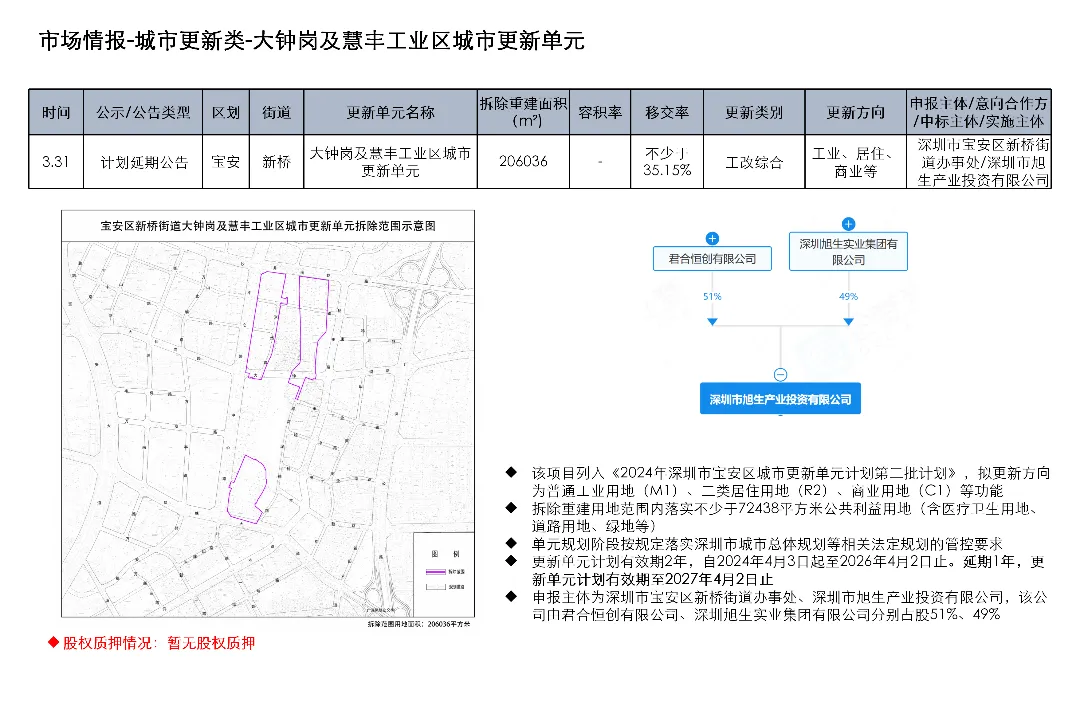Expand the plus icon above 君合恒创有限公司
The image size is (1080, 721).
712,238
